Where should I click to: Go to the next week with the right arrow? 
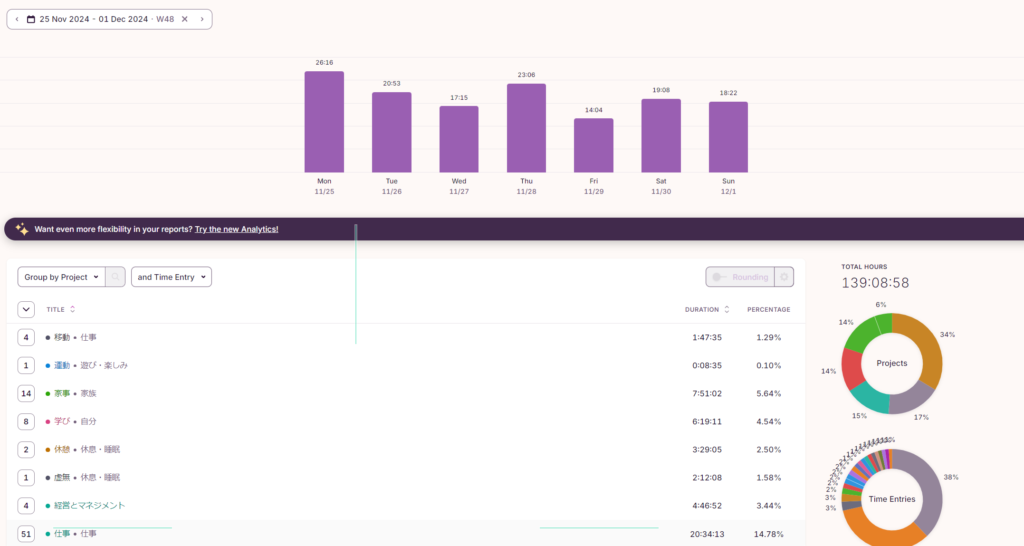coord(201,19)
